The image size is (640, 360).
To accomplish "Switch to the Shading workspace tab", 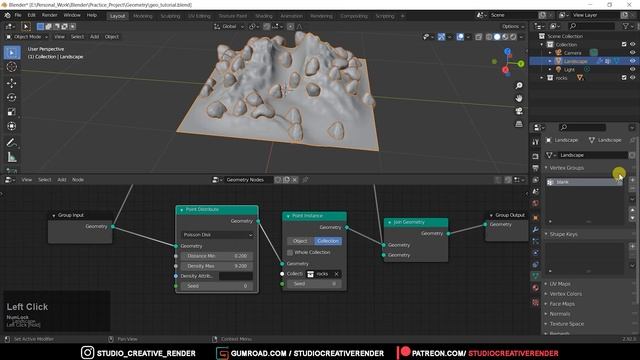I will pyautogui.click(x=264, y=16).
